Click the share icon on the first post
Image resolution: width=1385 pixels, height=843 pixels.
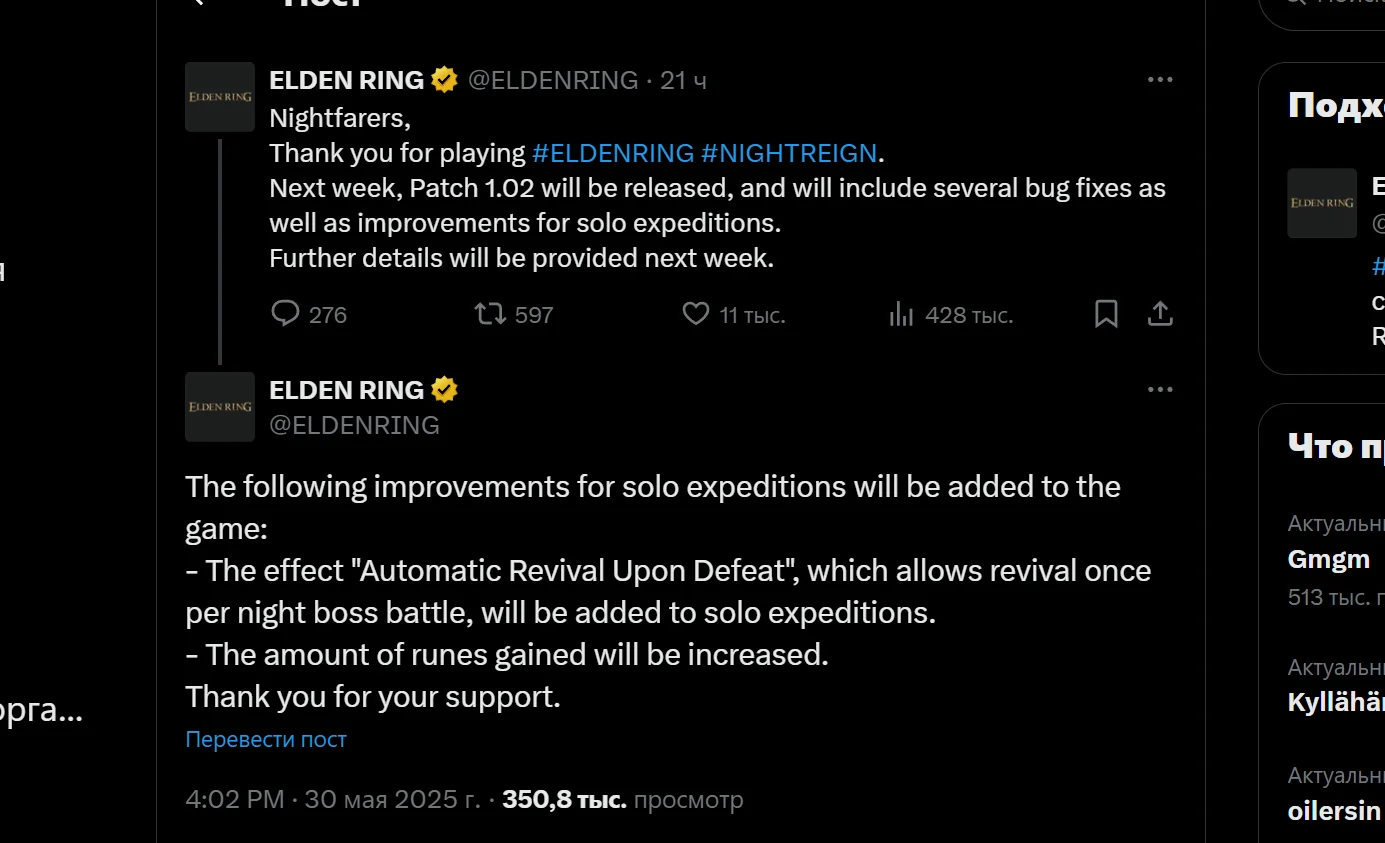[x=1160, y=314]
